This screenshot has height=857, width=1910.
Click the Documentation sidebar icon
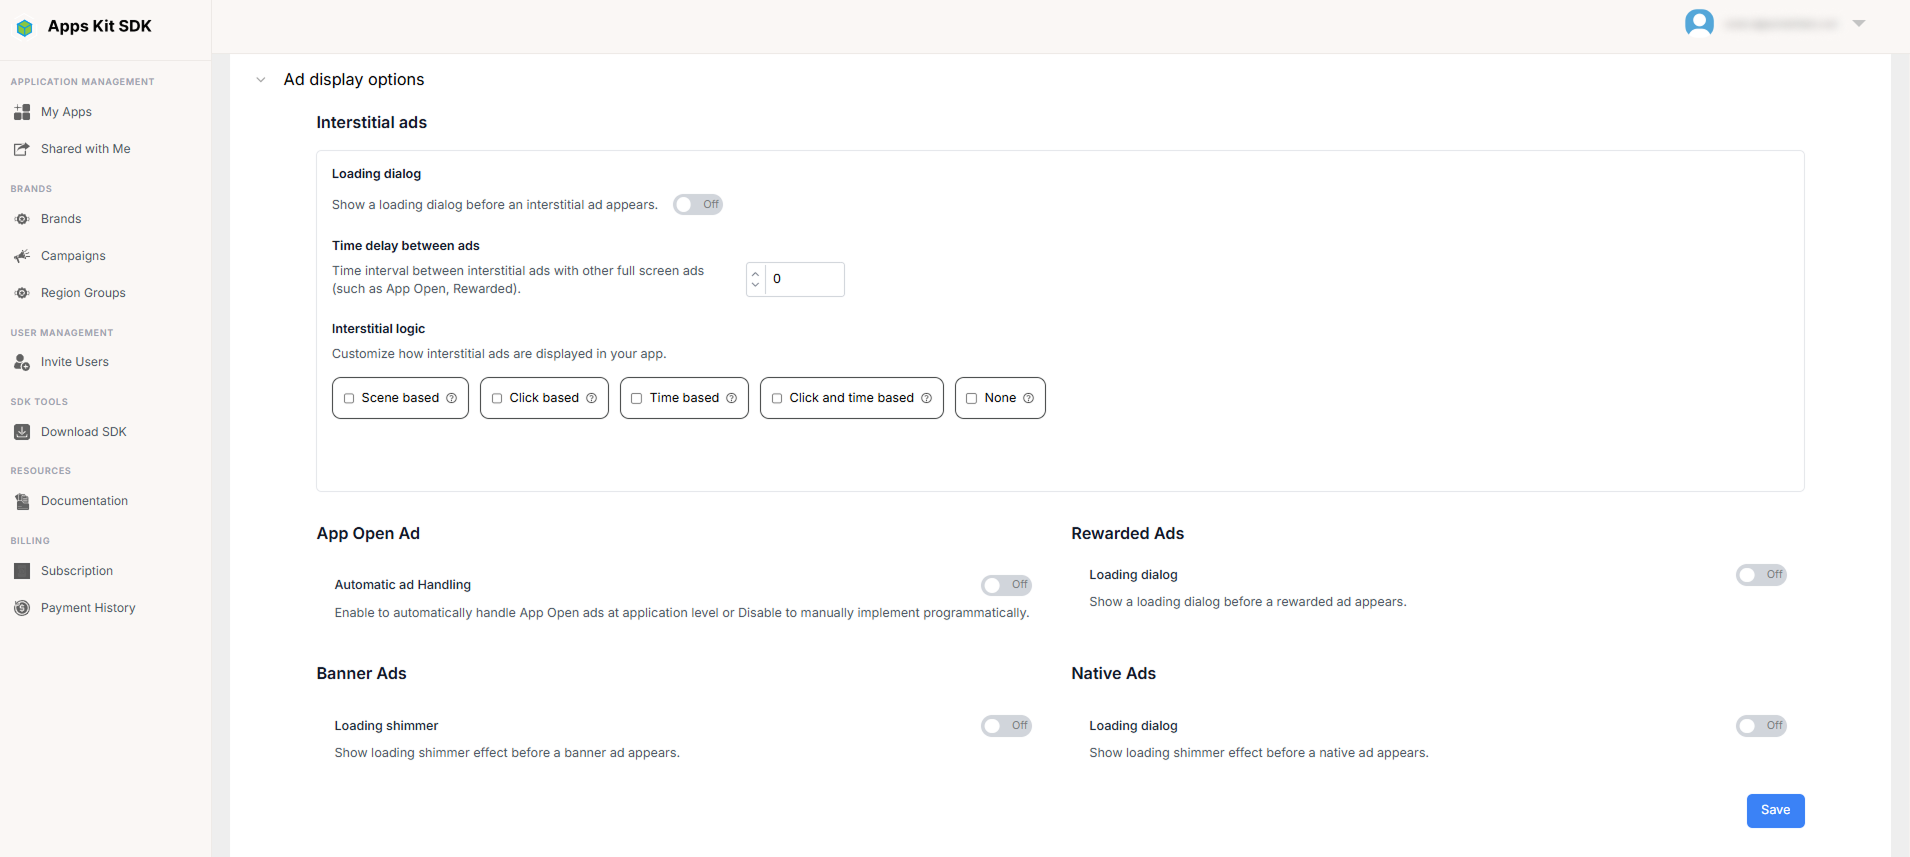(x=22, y=501)
